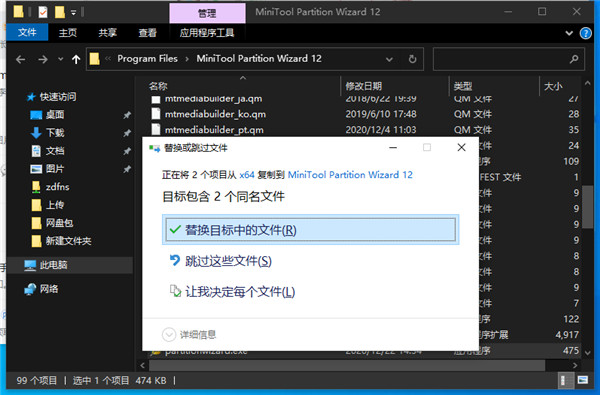600x395 pixels.
Task: Go up one folder level
Action: (76, 59)
